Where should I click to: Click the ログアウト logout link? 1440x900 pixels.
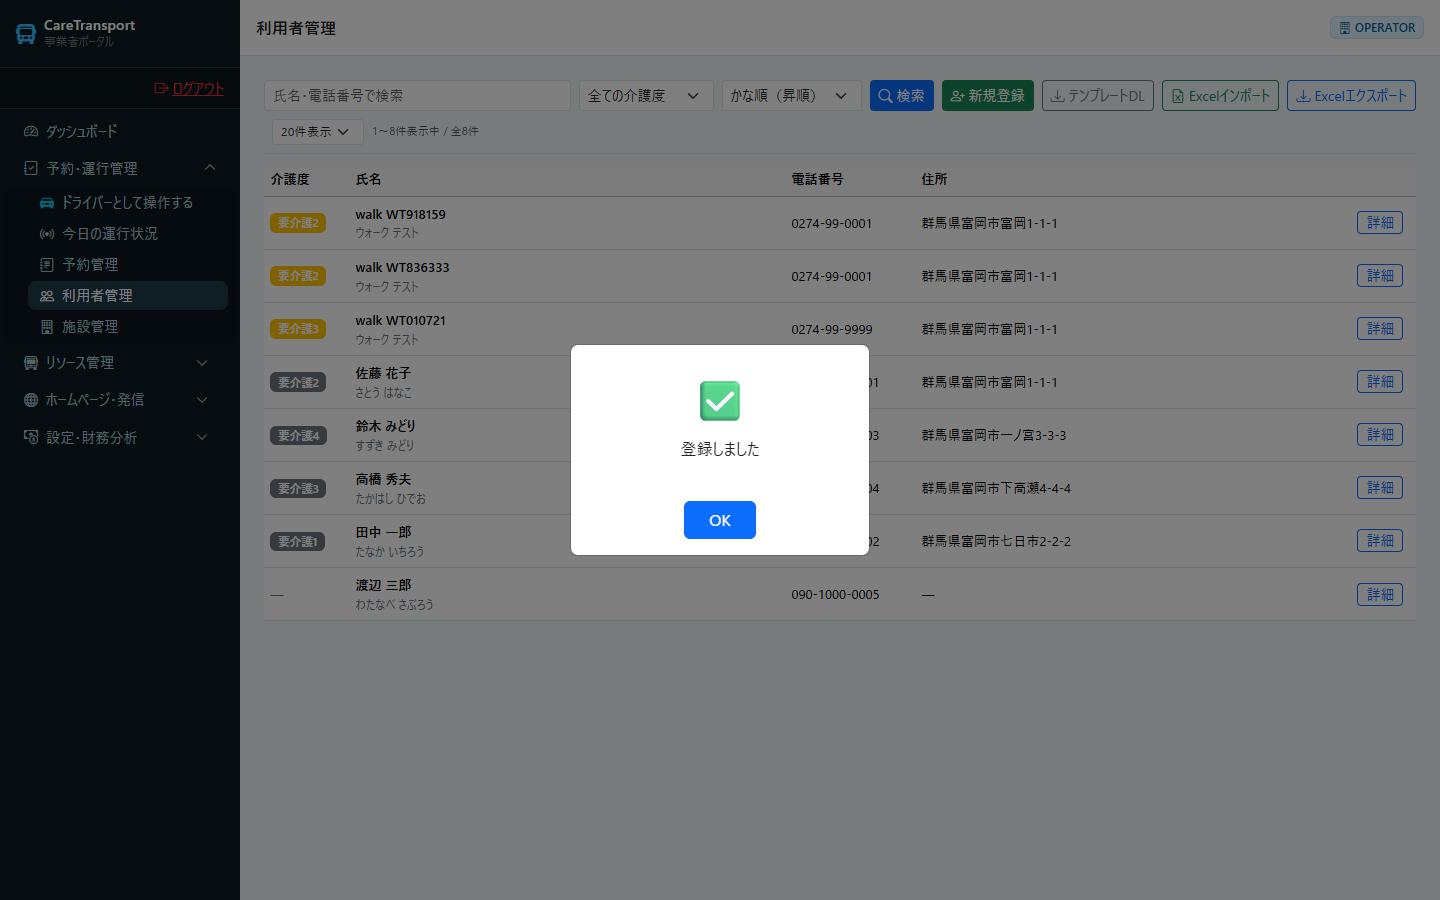[x=189, y=88]
